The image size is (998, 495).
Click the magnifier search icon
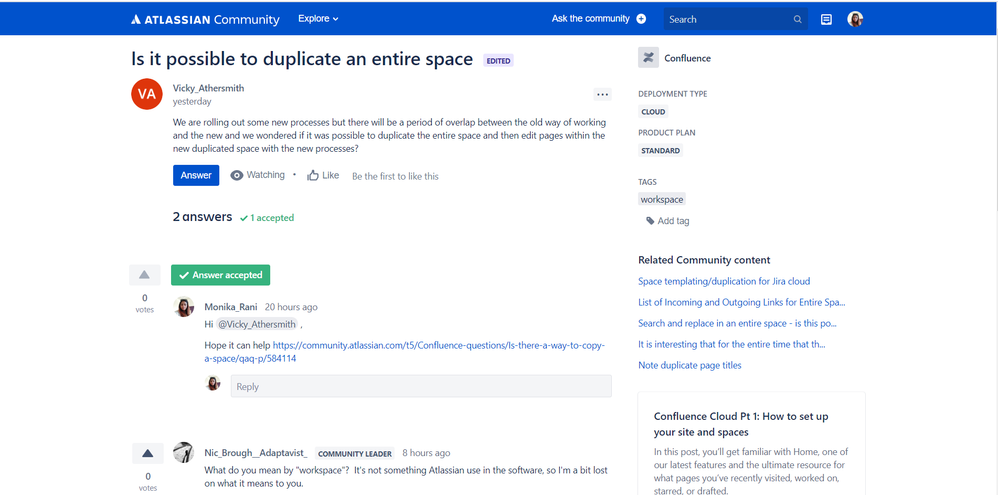[798, 19]
